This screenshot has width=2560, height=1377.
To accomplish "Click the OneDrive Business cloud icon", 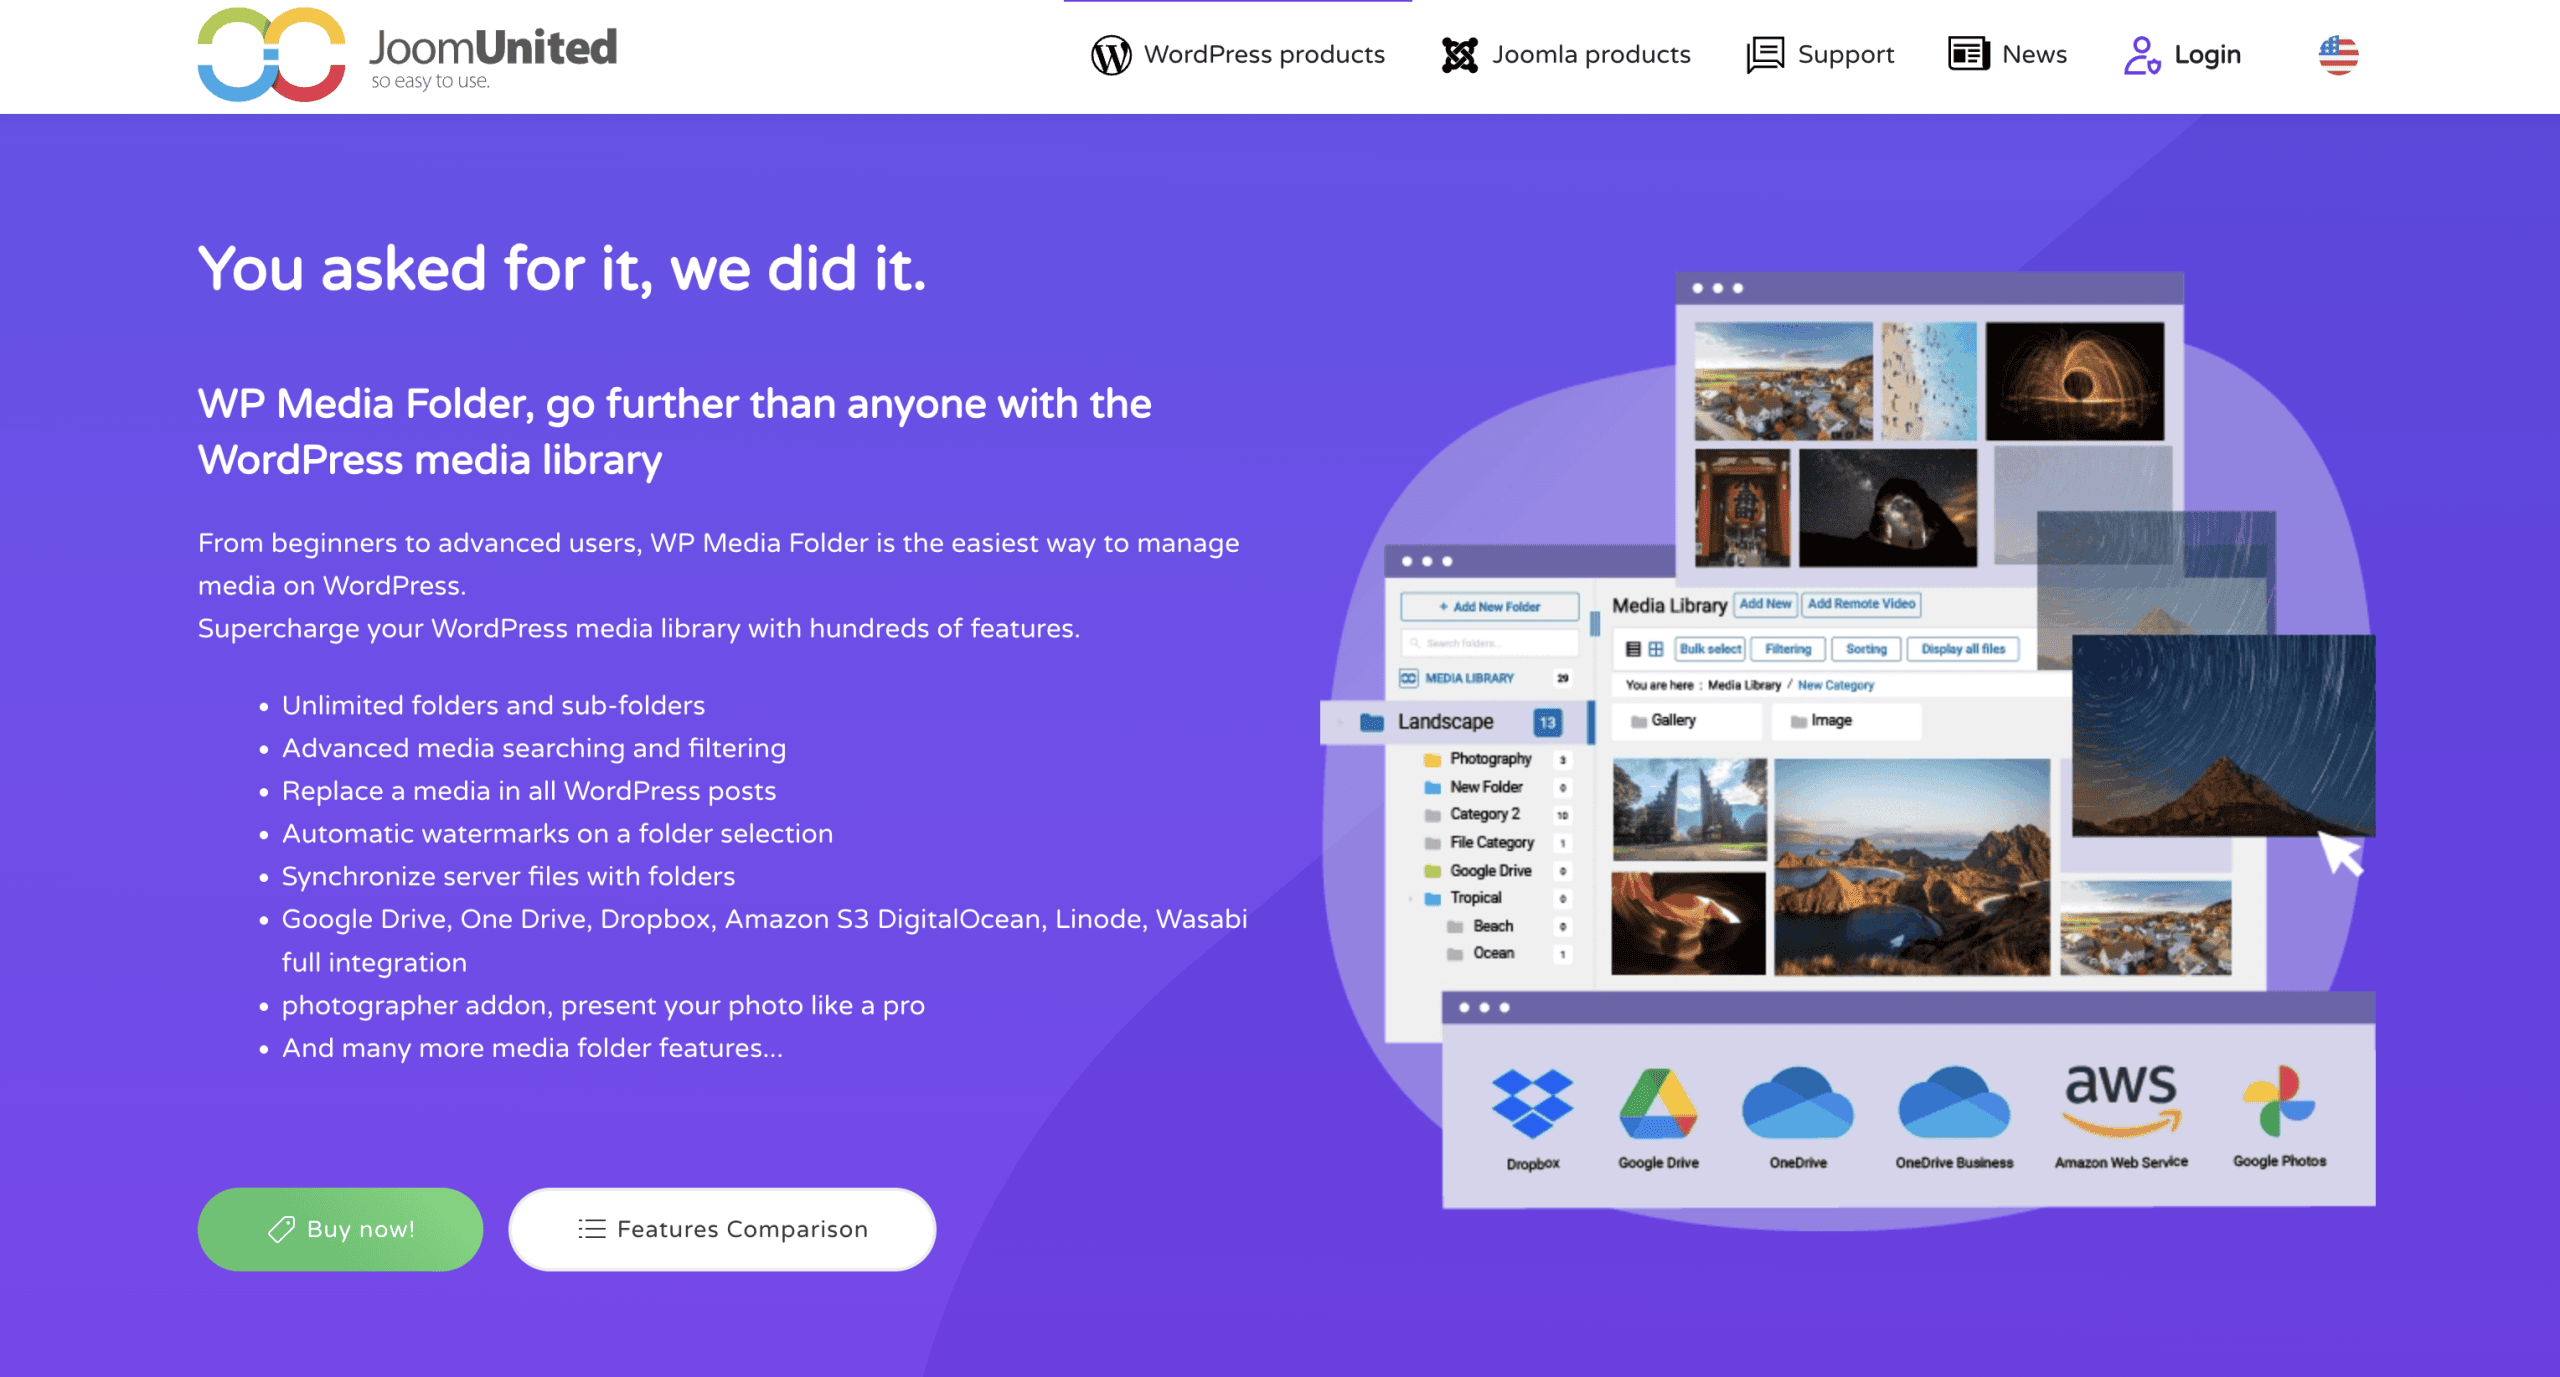I will [1953, 1102].
